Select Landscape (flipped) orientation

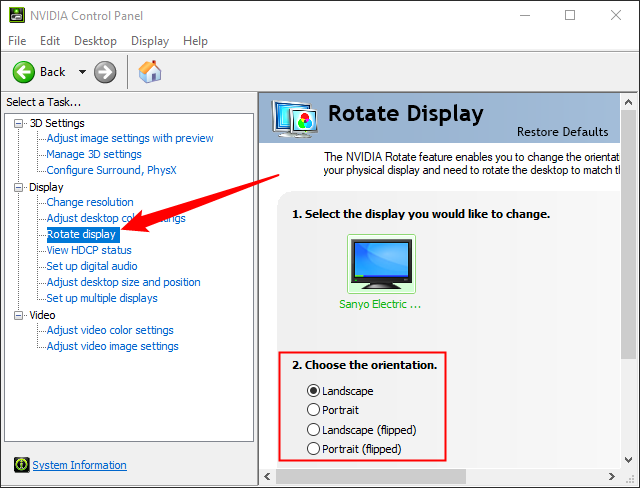314,430
